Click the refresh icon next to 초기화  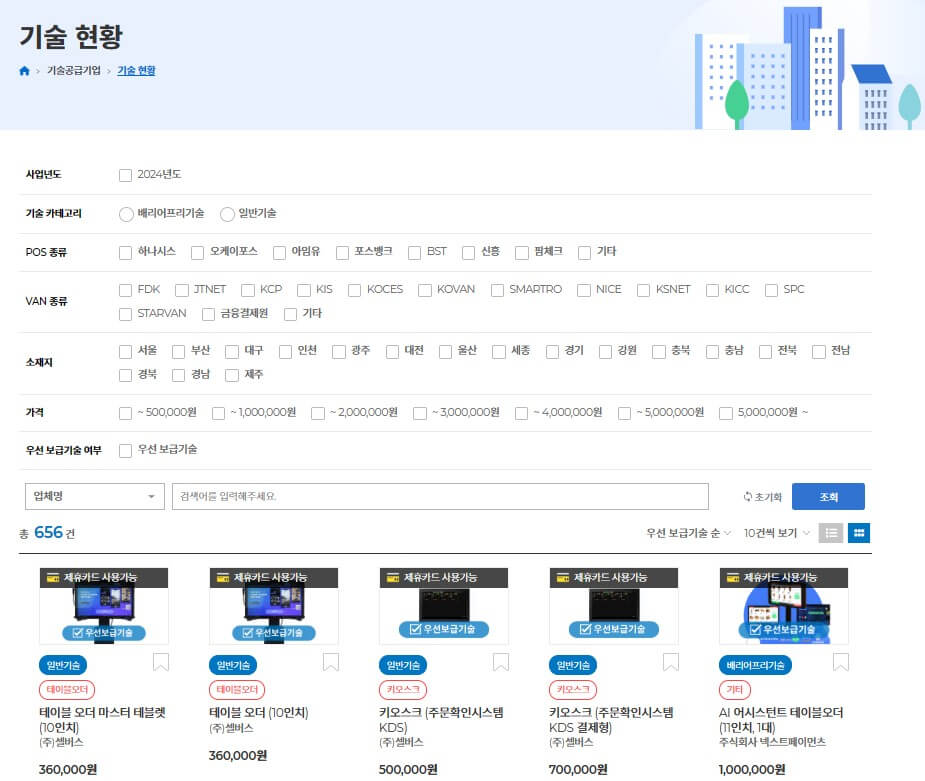(749, 497)
